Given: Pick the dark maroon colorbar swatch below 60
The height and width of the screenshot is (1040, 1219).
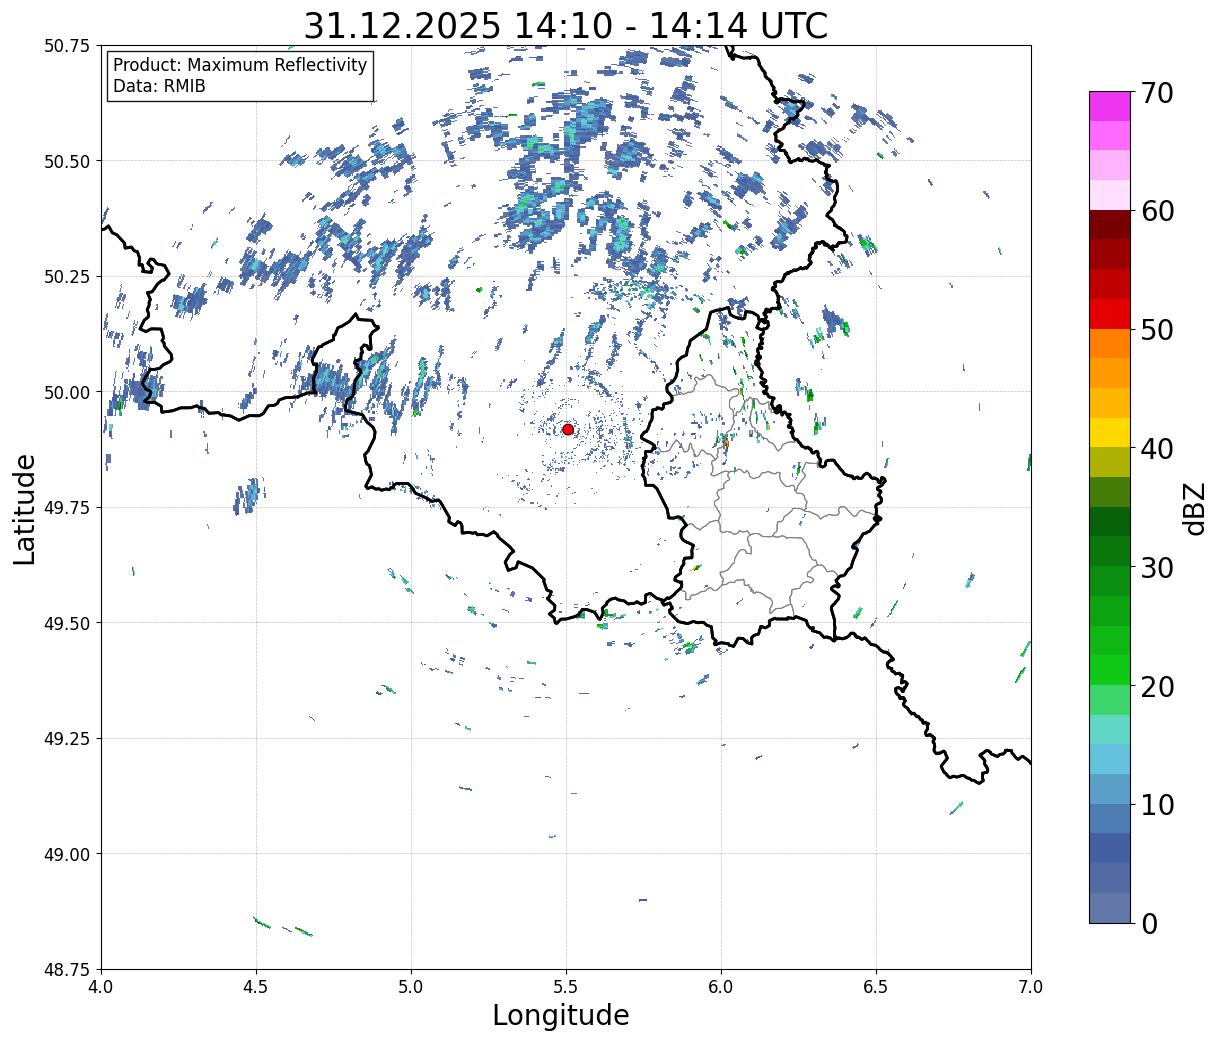Looking at the screenshot, I should point(1110,225).
